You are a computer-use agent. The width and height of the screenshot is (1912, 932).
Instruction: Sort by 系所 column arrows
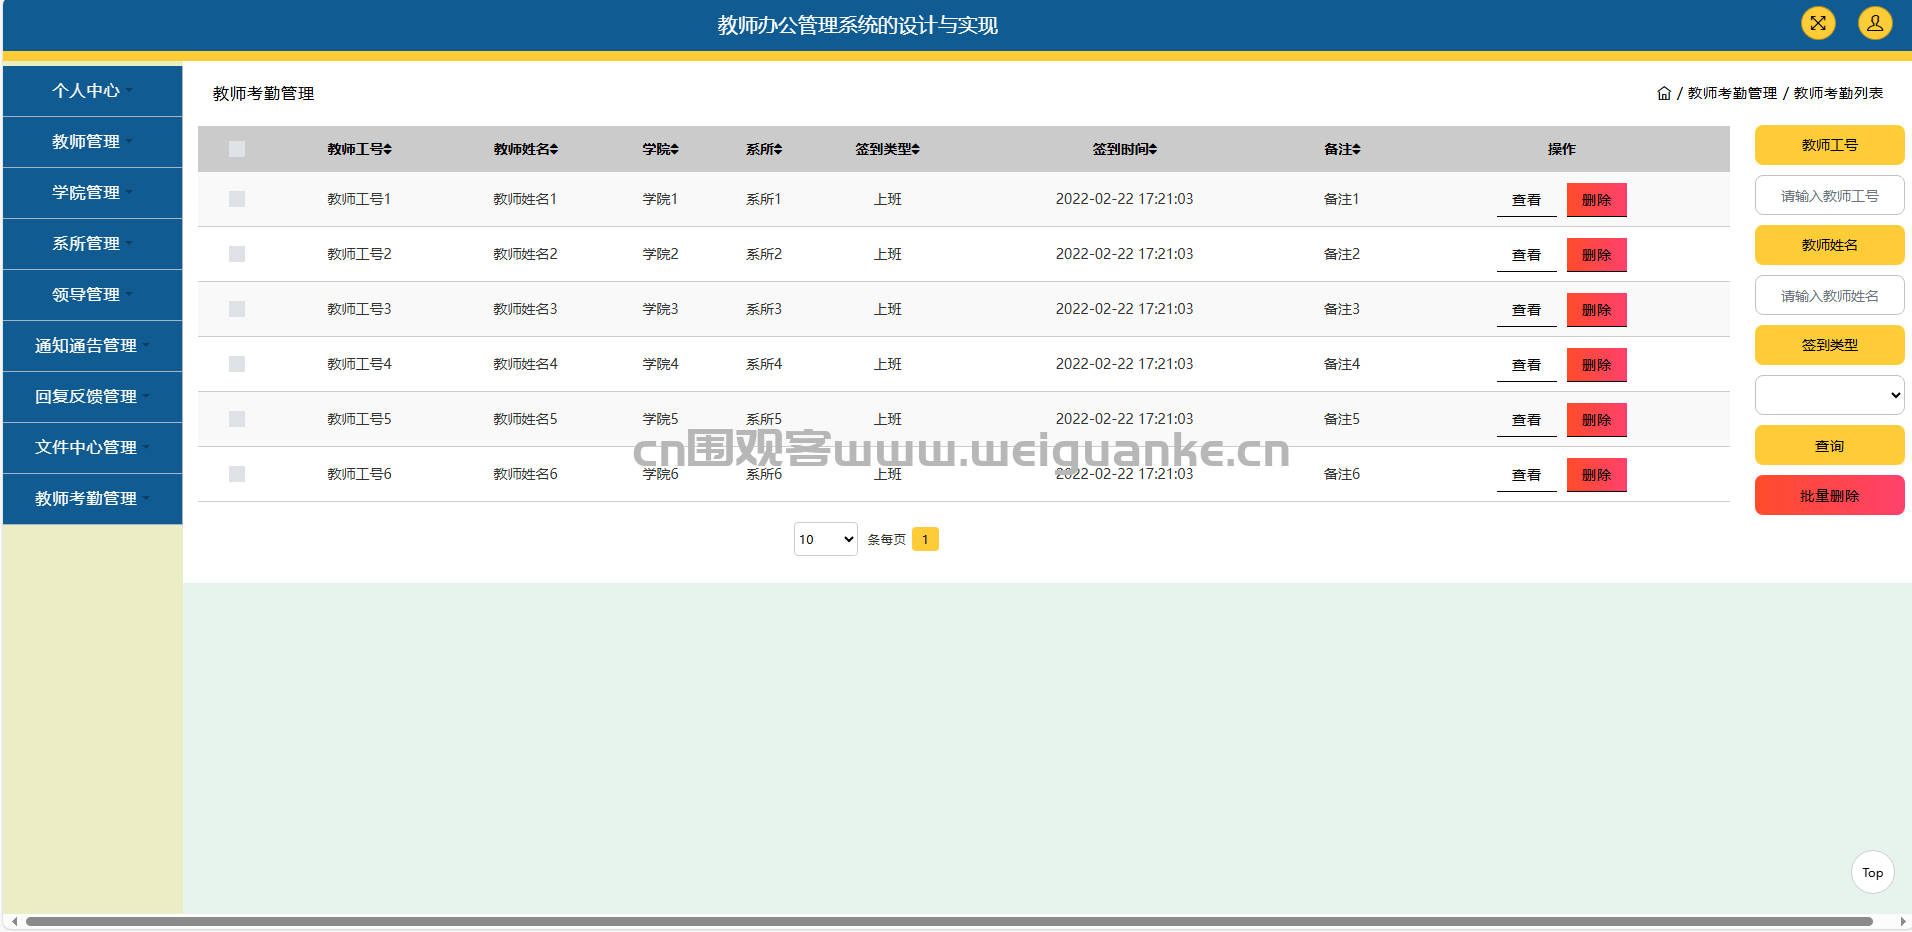pos(778,149)
